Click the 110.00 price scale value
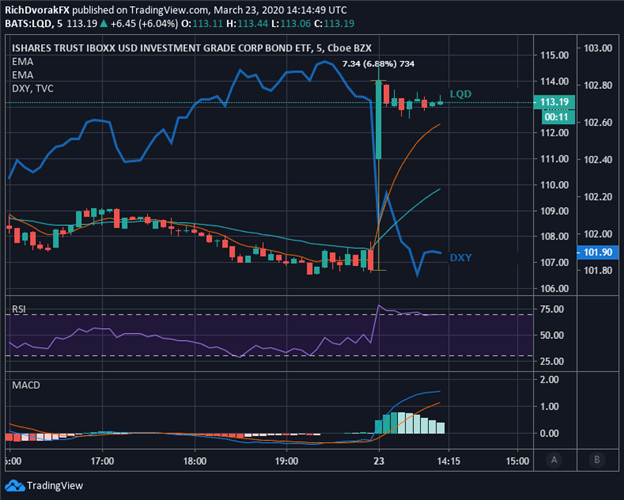The image size is (624, 500). pos(554,185)
